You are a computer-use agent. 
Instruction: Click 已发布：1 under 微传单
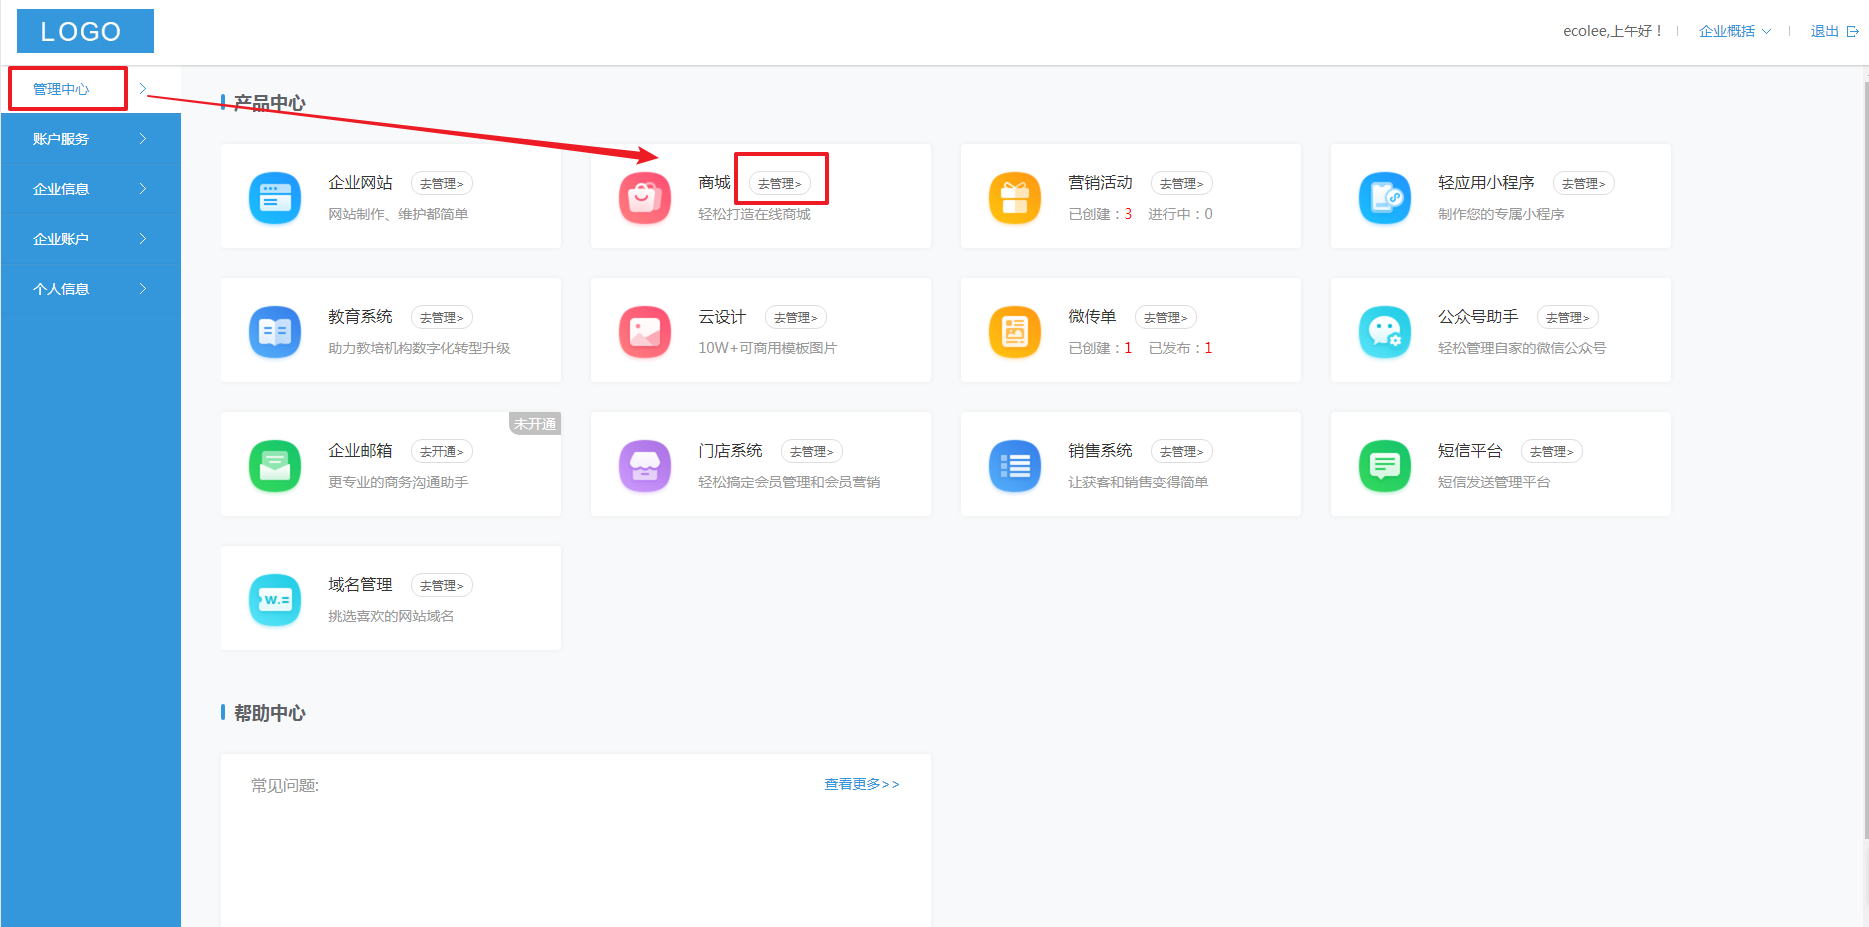[1180, 348]
